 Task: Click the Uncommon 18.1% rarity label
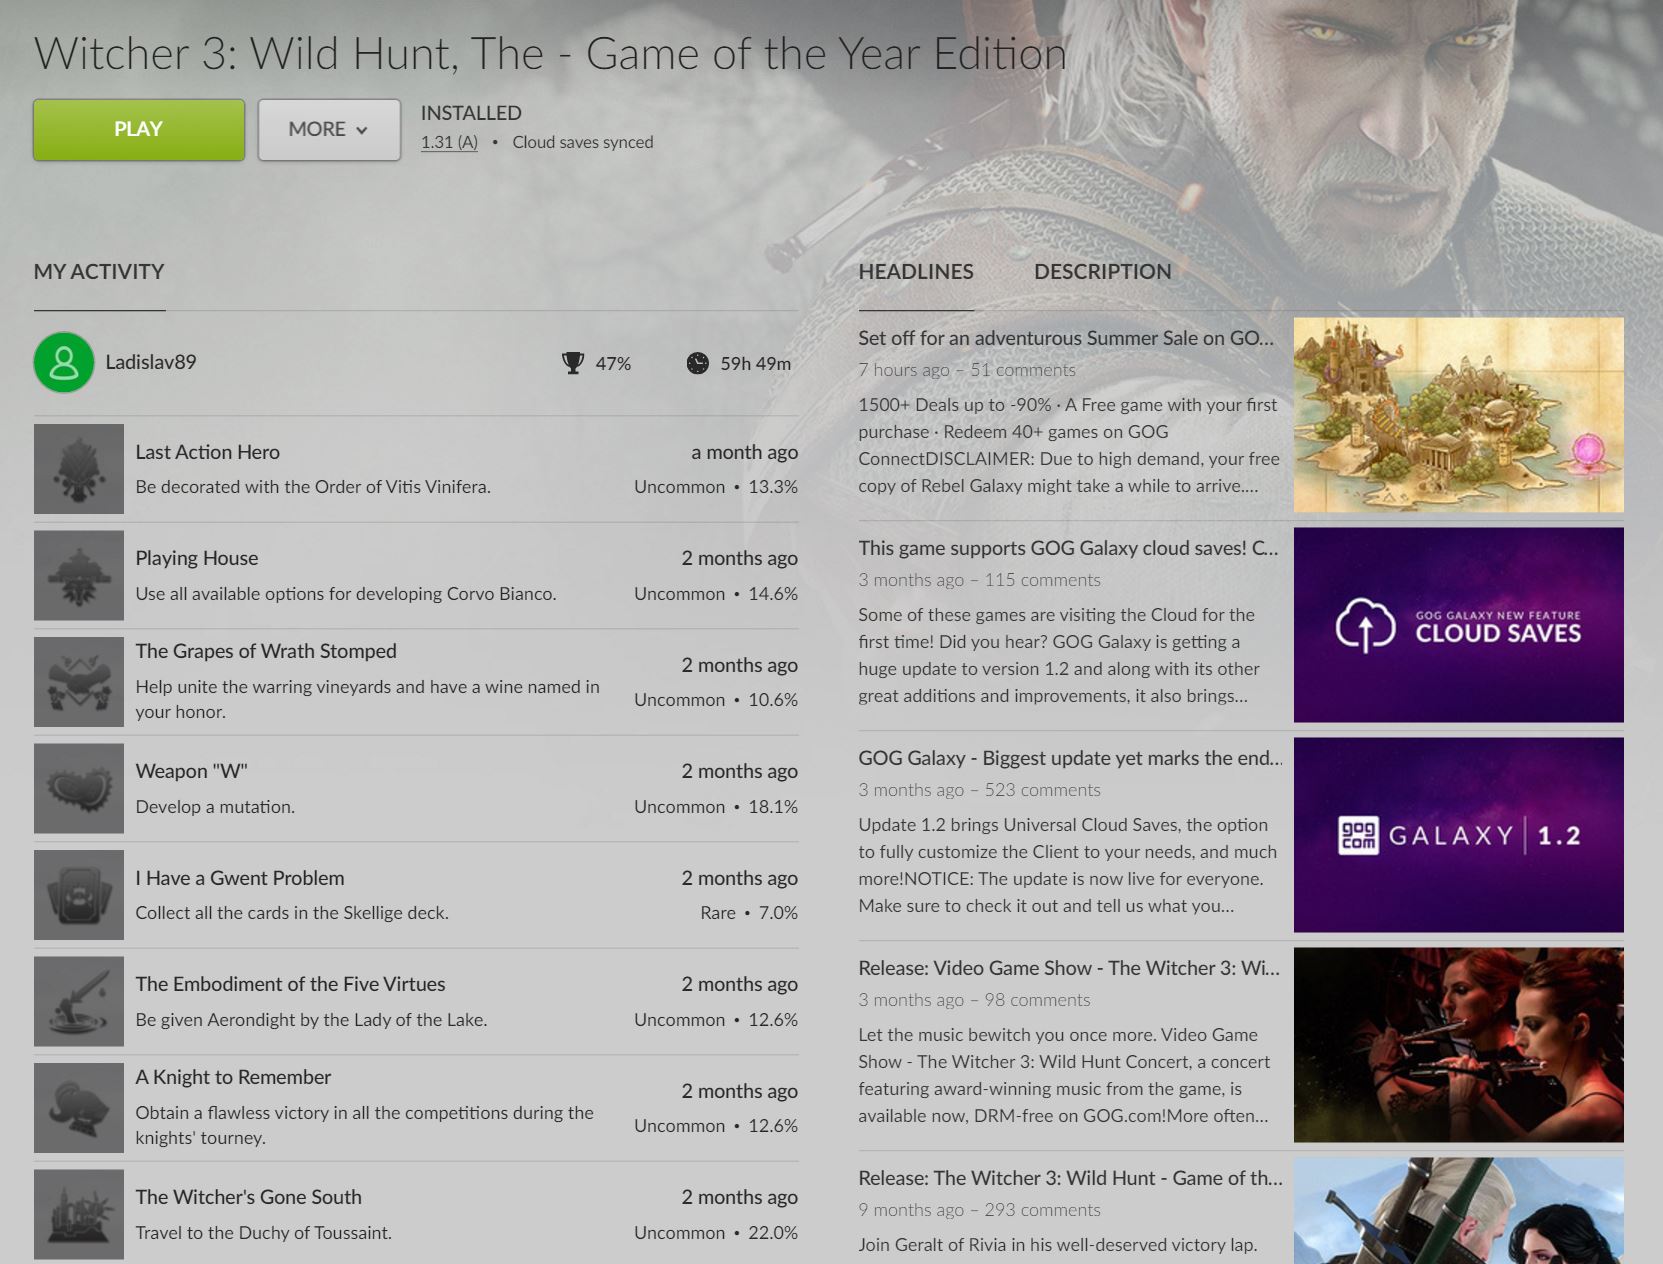pos(716,807)
